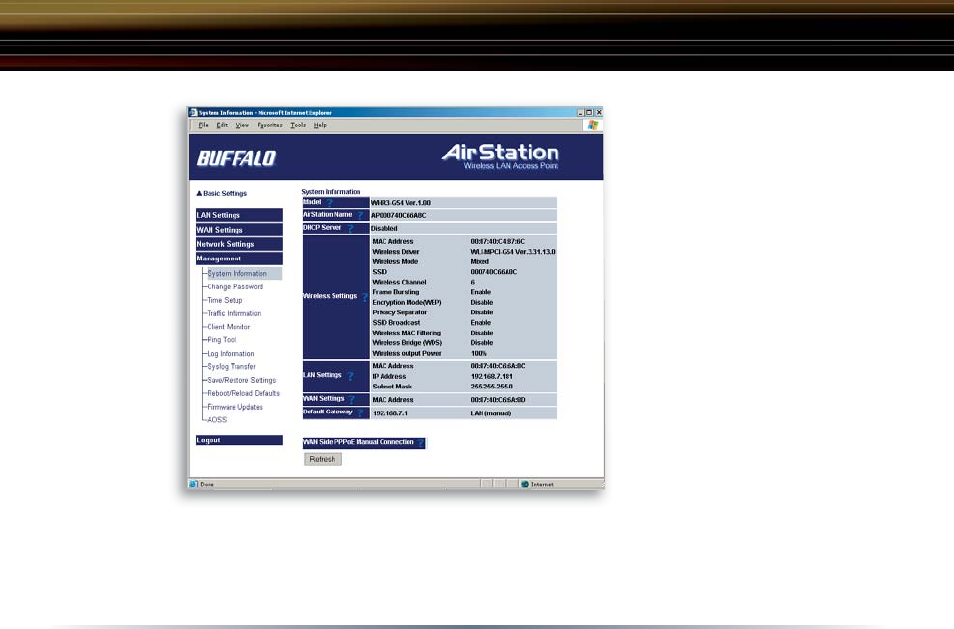
Task: Open Client Monitor page
Action: pos(229,327)
